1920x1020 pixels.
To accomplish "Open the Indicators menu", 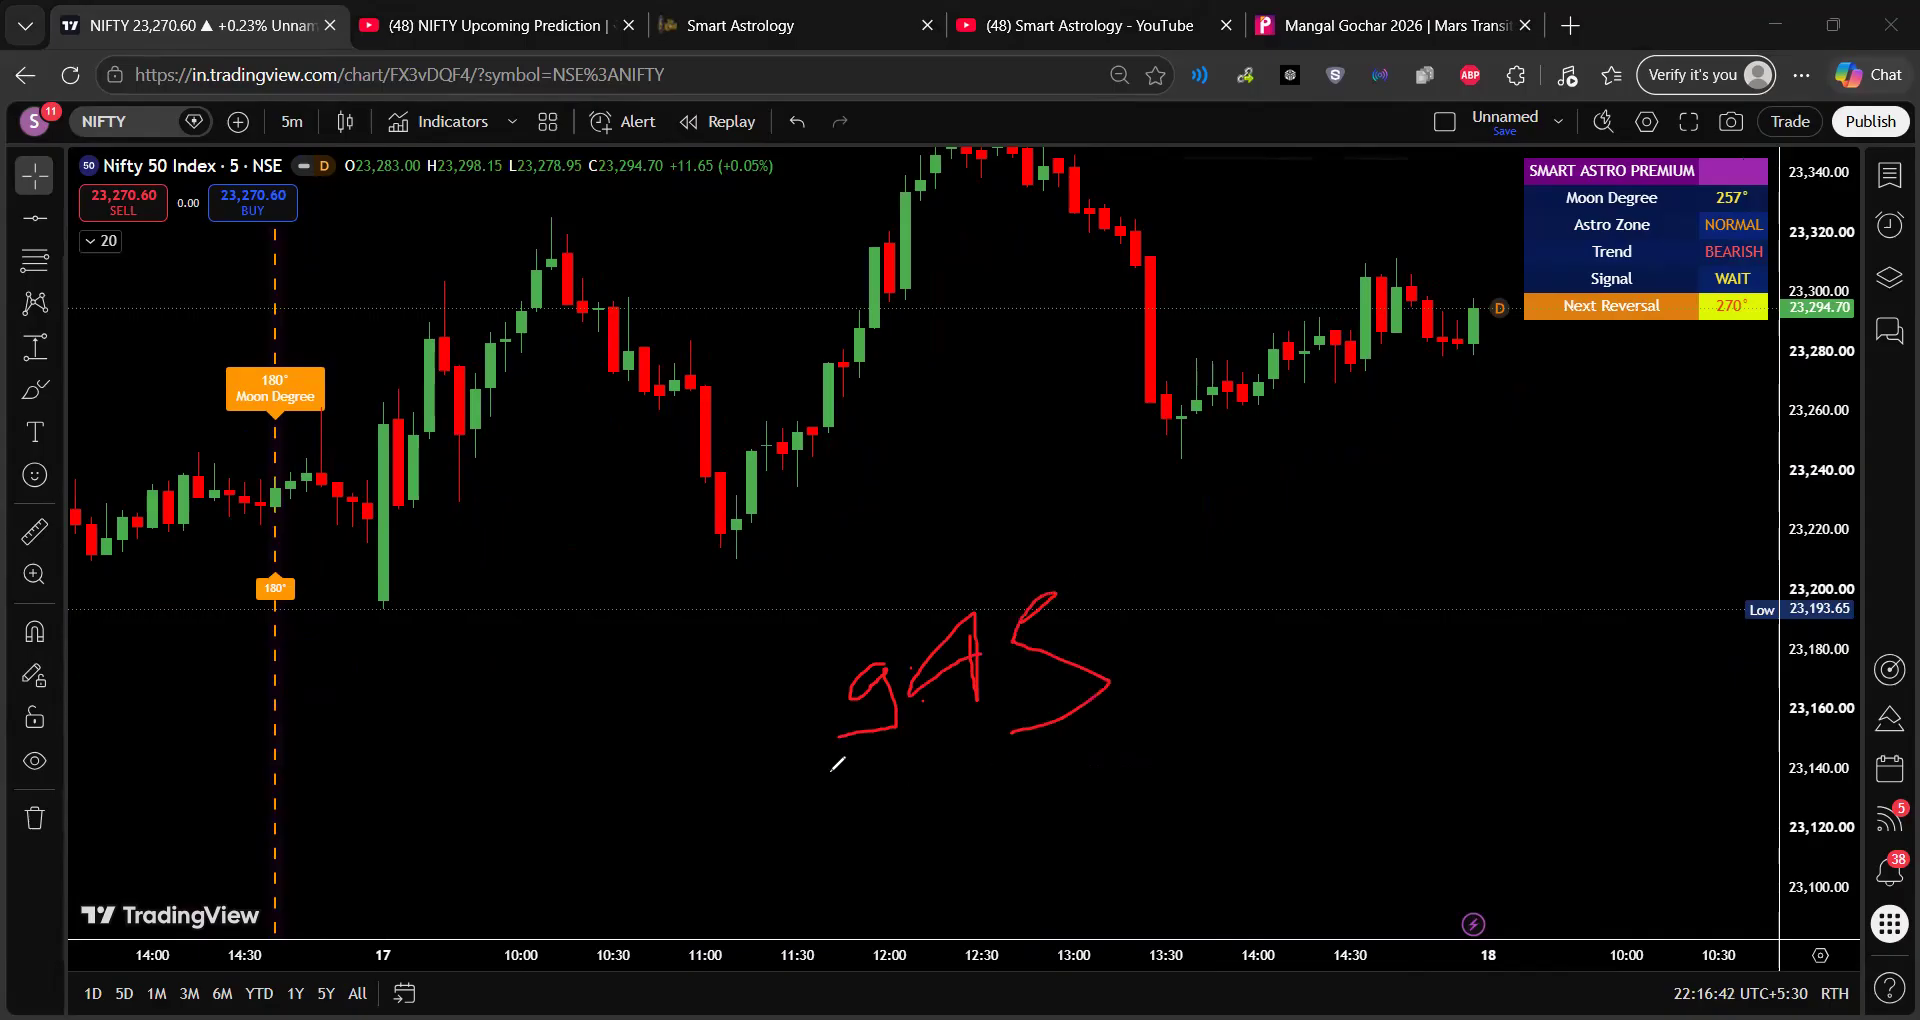I will (439, 122).
